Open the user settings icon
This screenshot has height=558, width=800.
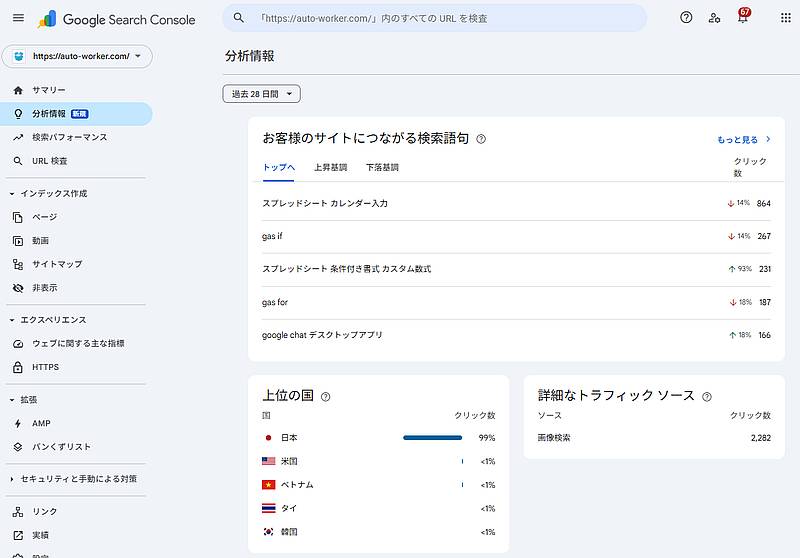pyautogui.click(x=714, y=18)
